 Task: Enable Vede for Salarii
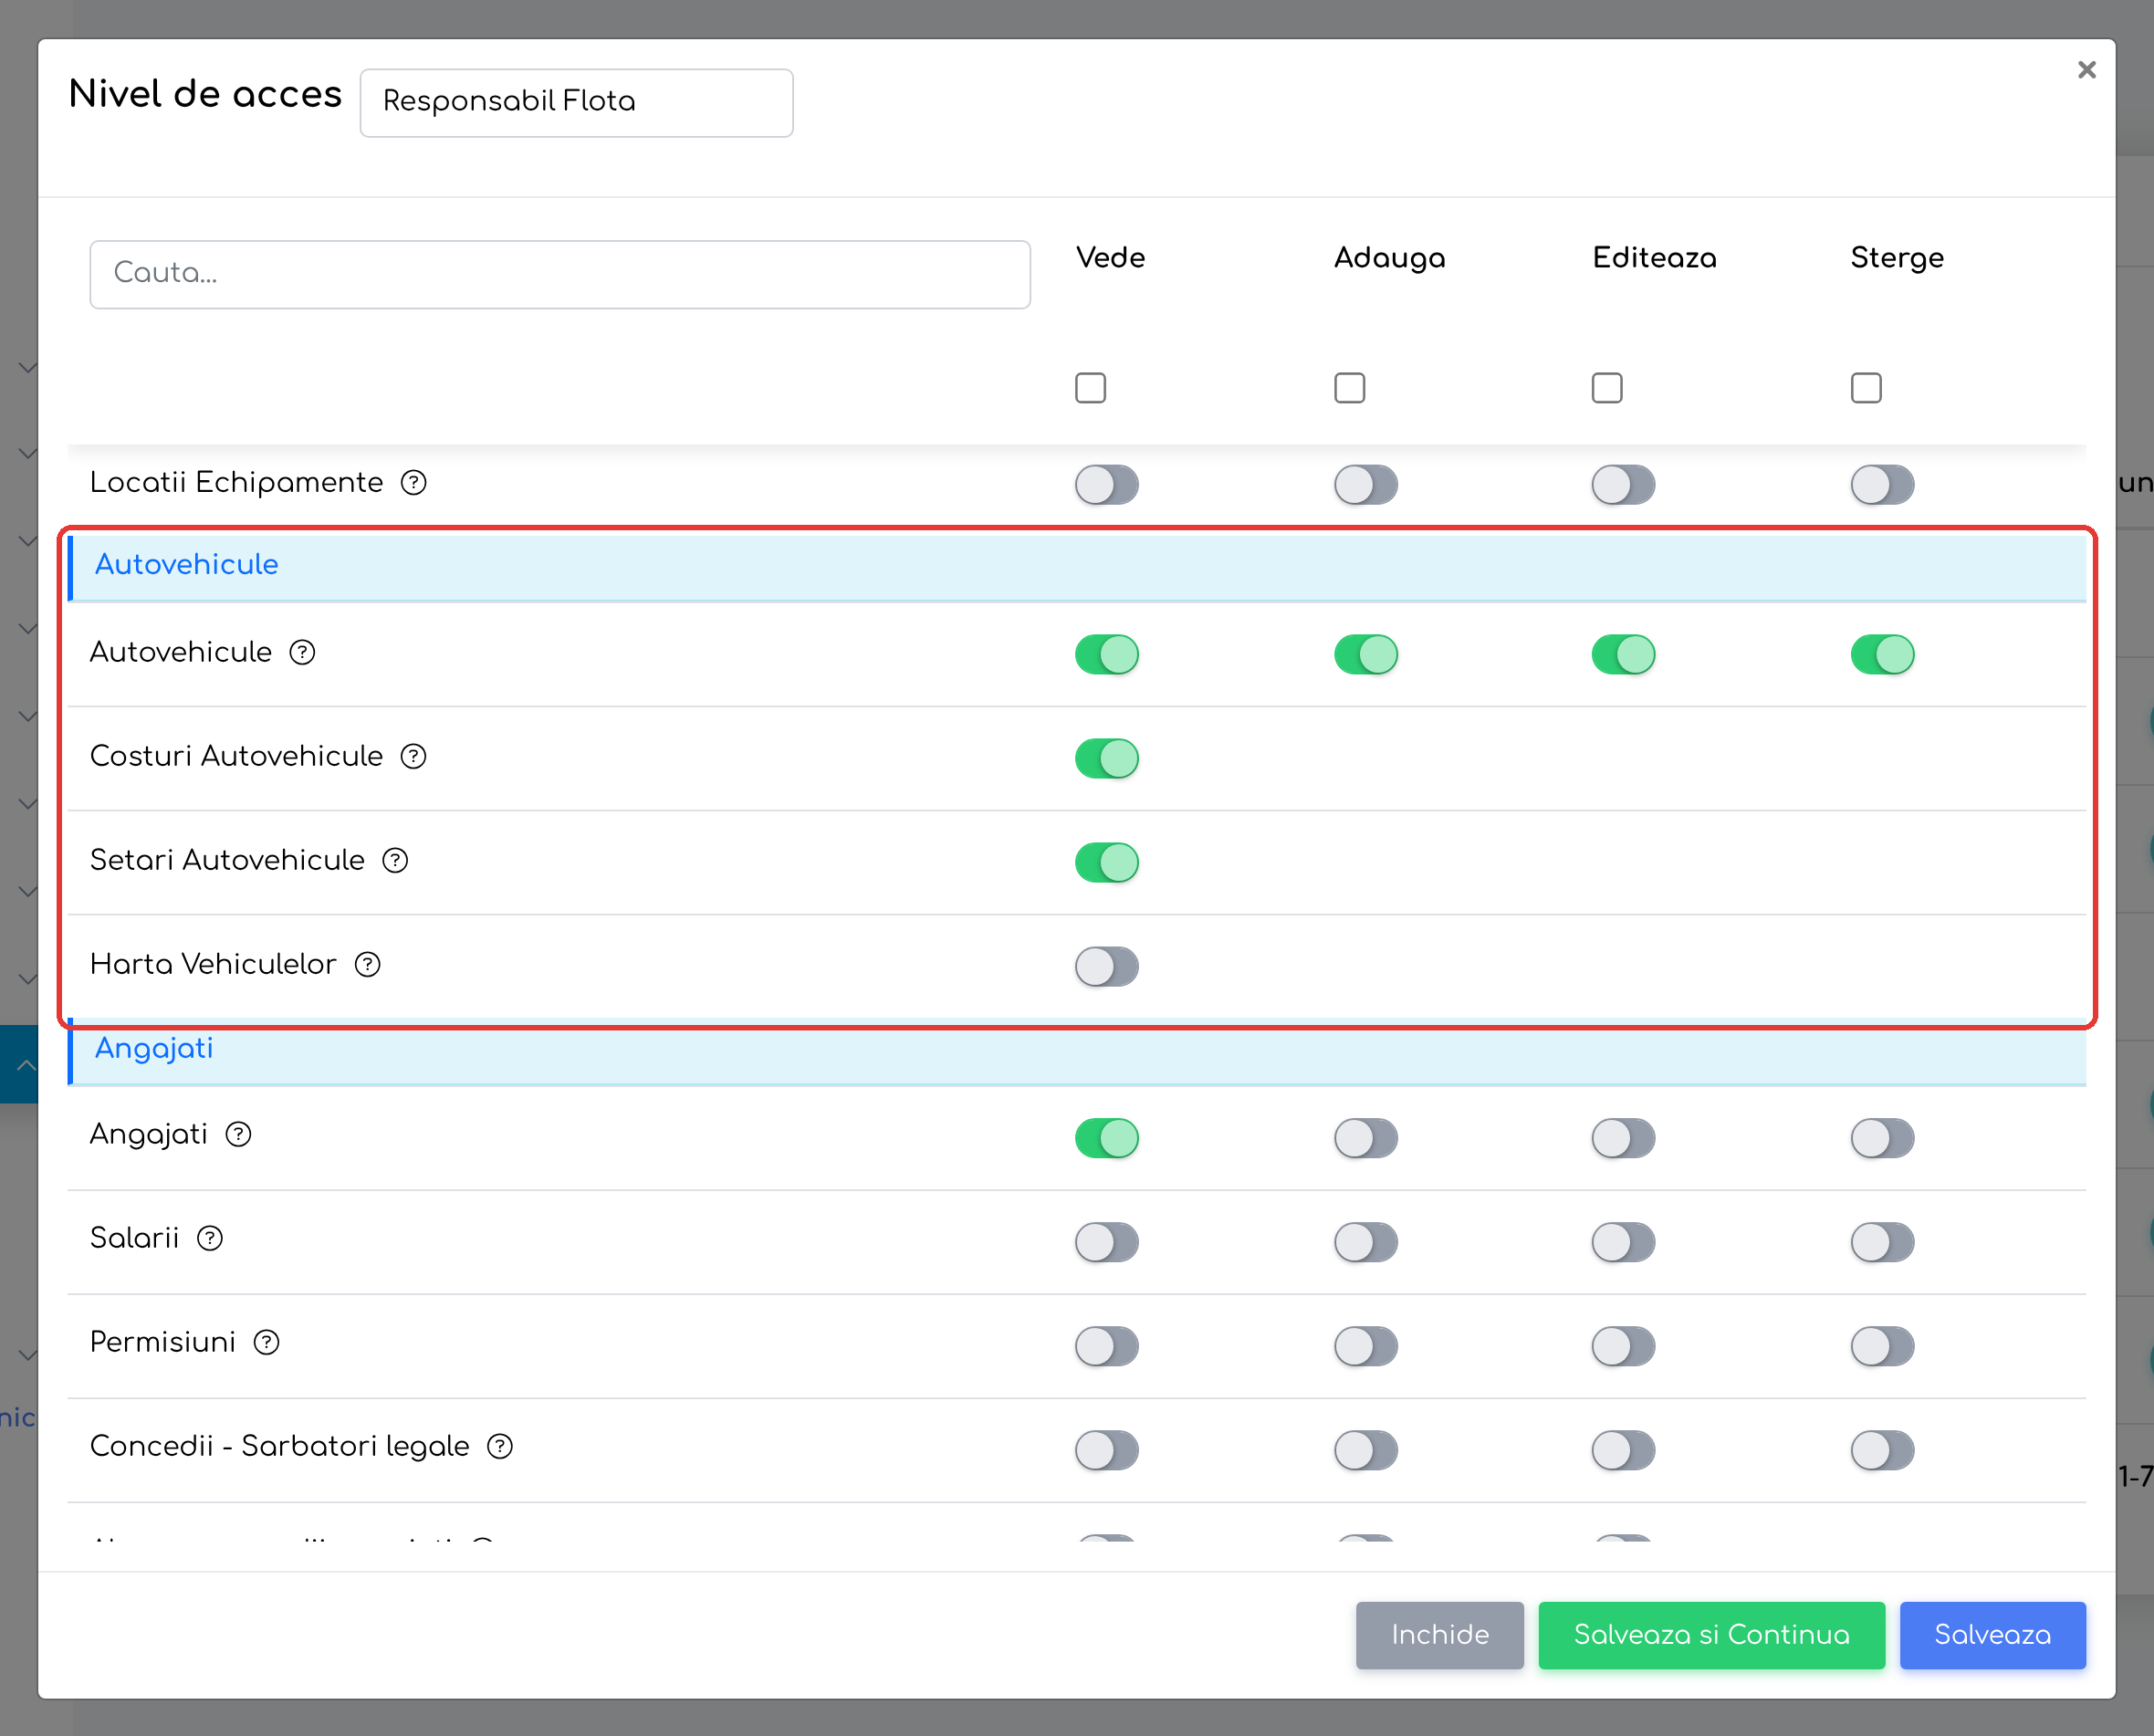[1107, 1243]
